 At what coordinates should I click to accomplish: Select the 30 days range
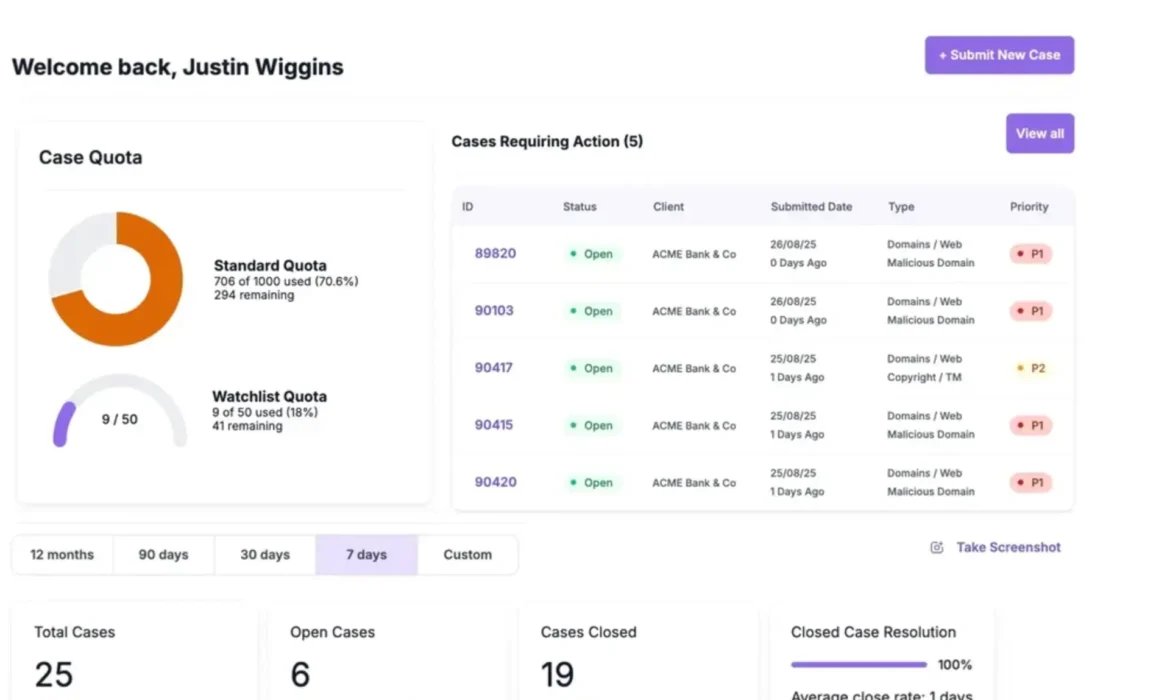coord(264,554)
